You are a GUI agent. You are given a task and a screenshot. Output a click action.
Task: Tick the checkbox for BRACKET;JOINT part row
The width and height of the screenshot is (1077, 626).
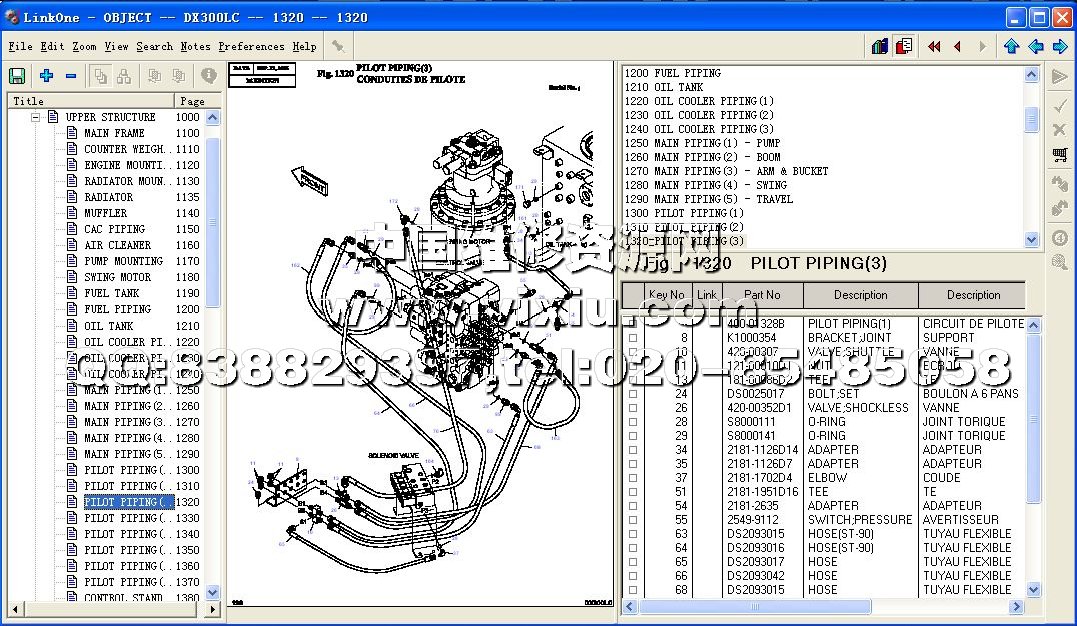point(632,338)
